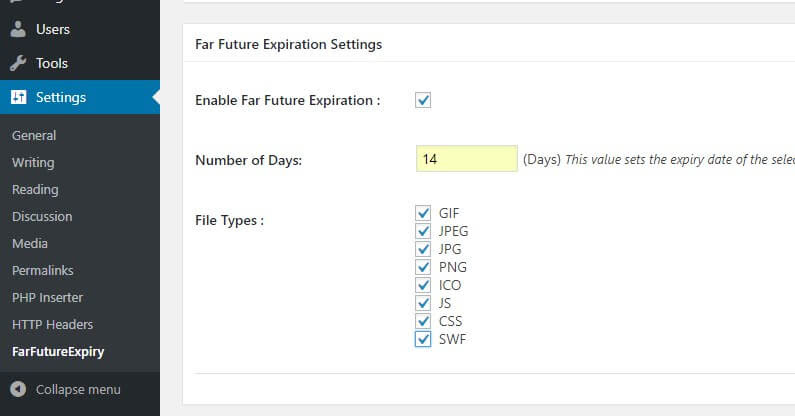Screen dimensions: 795x416
Task: Open the Writing settings submenu
Action: pos(33,162)
